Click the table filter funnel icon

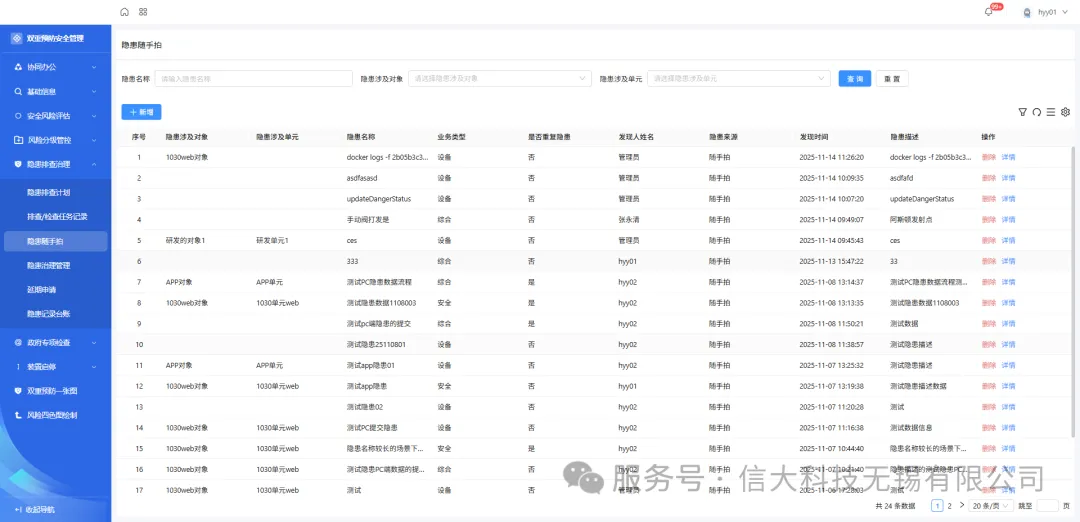[x=1022, y=112]
